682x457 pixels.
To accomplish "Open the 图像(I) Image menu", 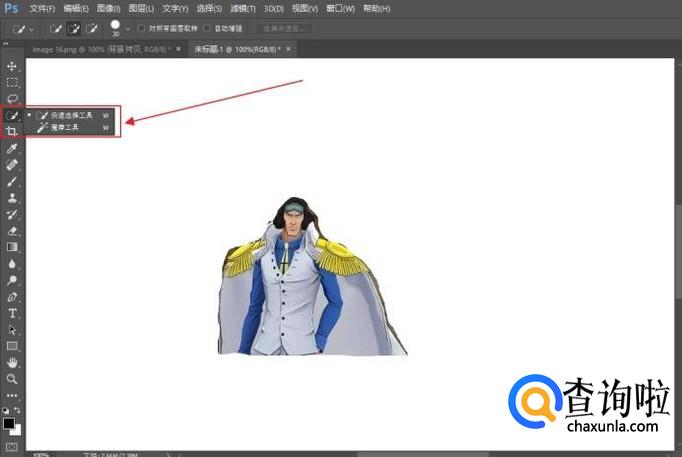I will (108, 9).
